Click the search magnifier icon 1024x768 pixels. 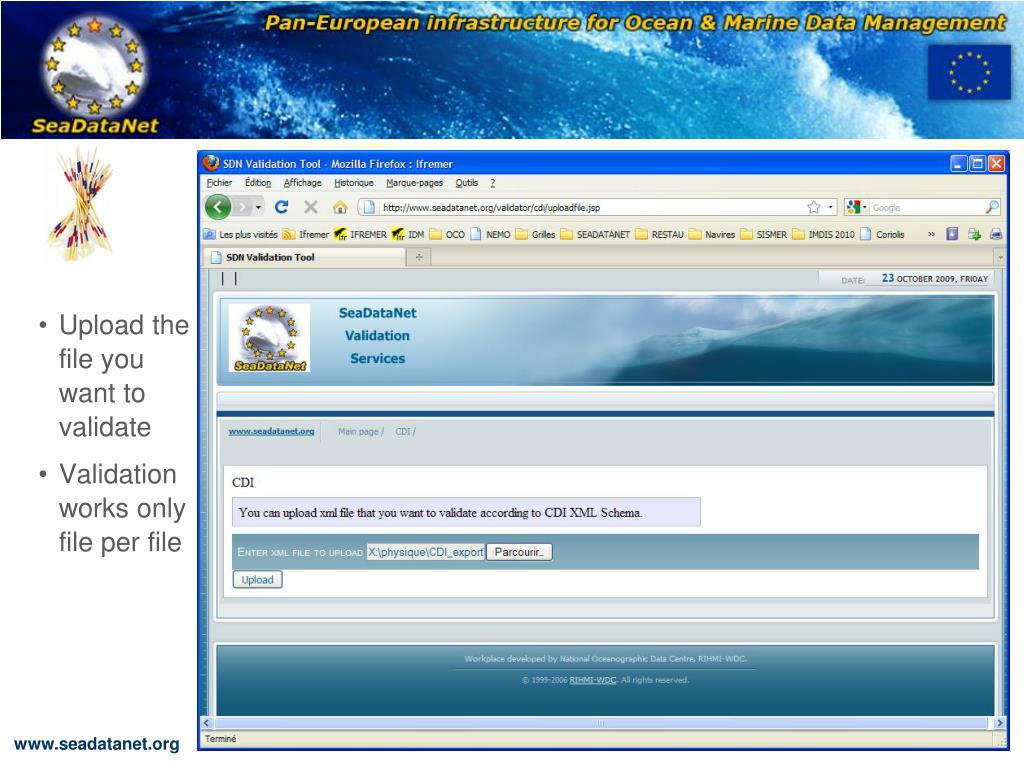click(x=991, y=207)
